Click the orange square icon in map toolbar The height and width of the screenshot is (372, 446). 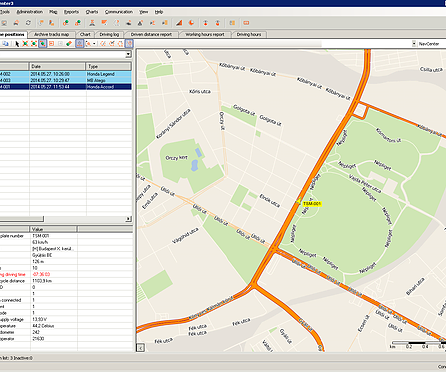click(51, 44)
